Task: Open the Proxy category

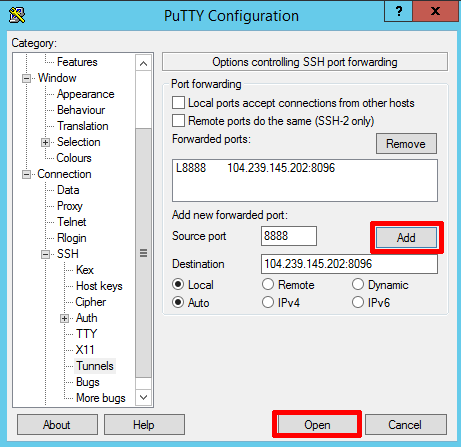Action: (x=70, y=206)
